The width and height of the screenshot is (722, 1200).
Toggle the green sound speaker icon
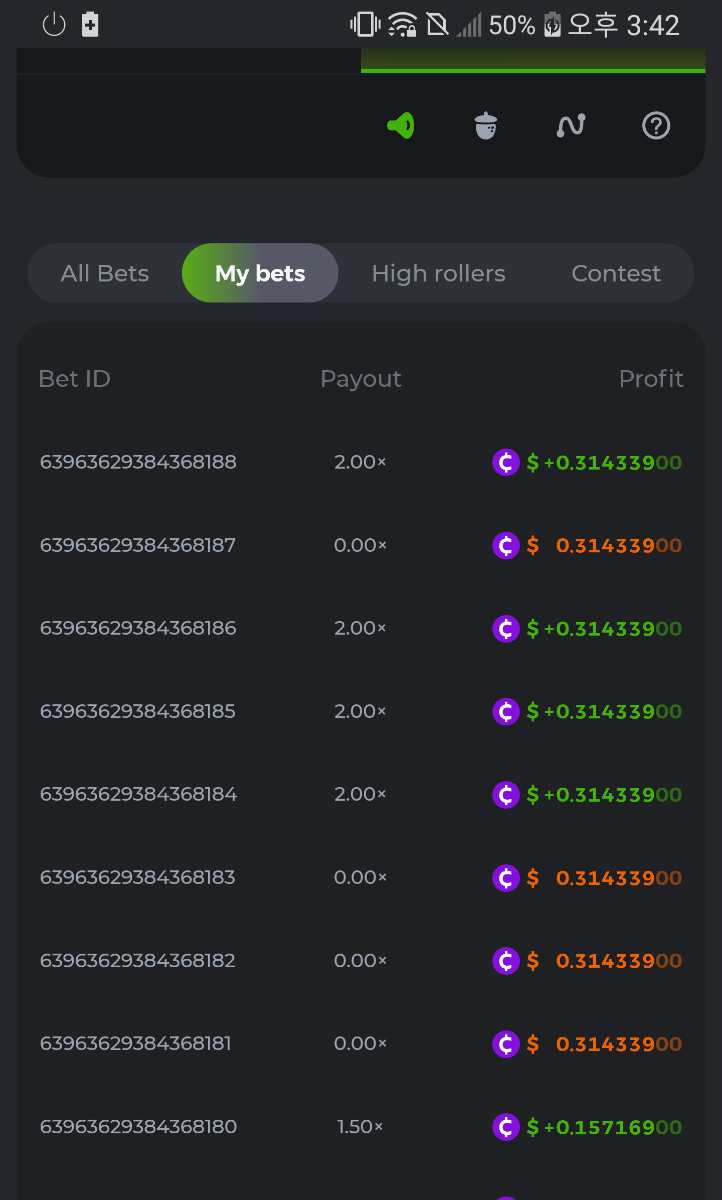point(401,126)
